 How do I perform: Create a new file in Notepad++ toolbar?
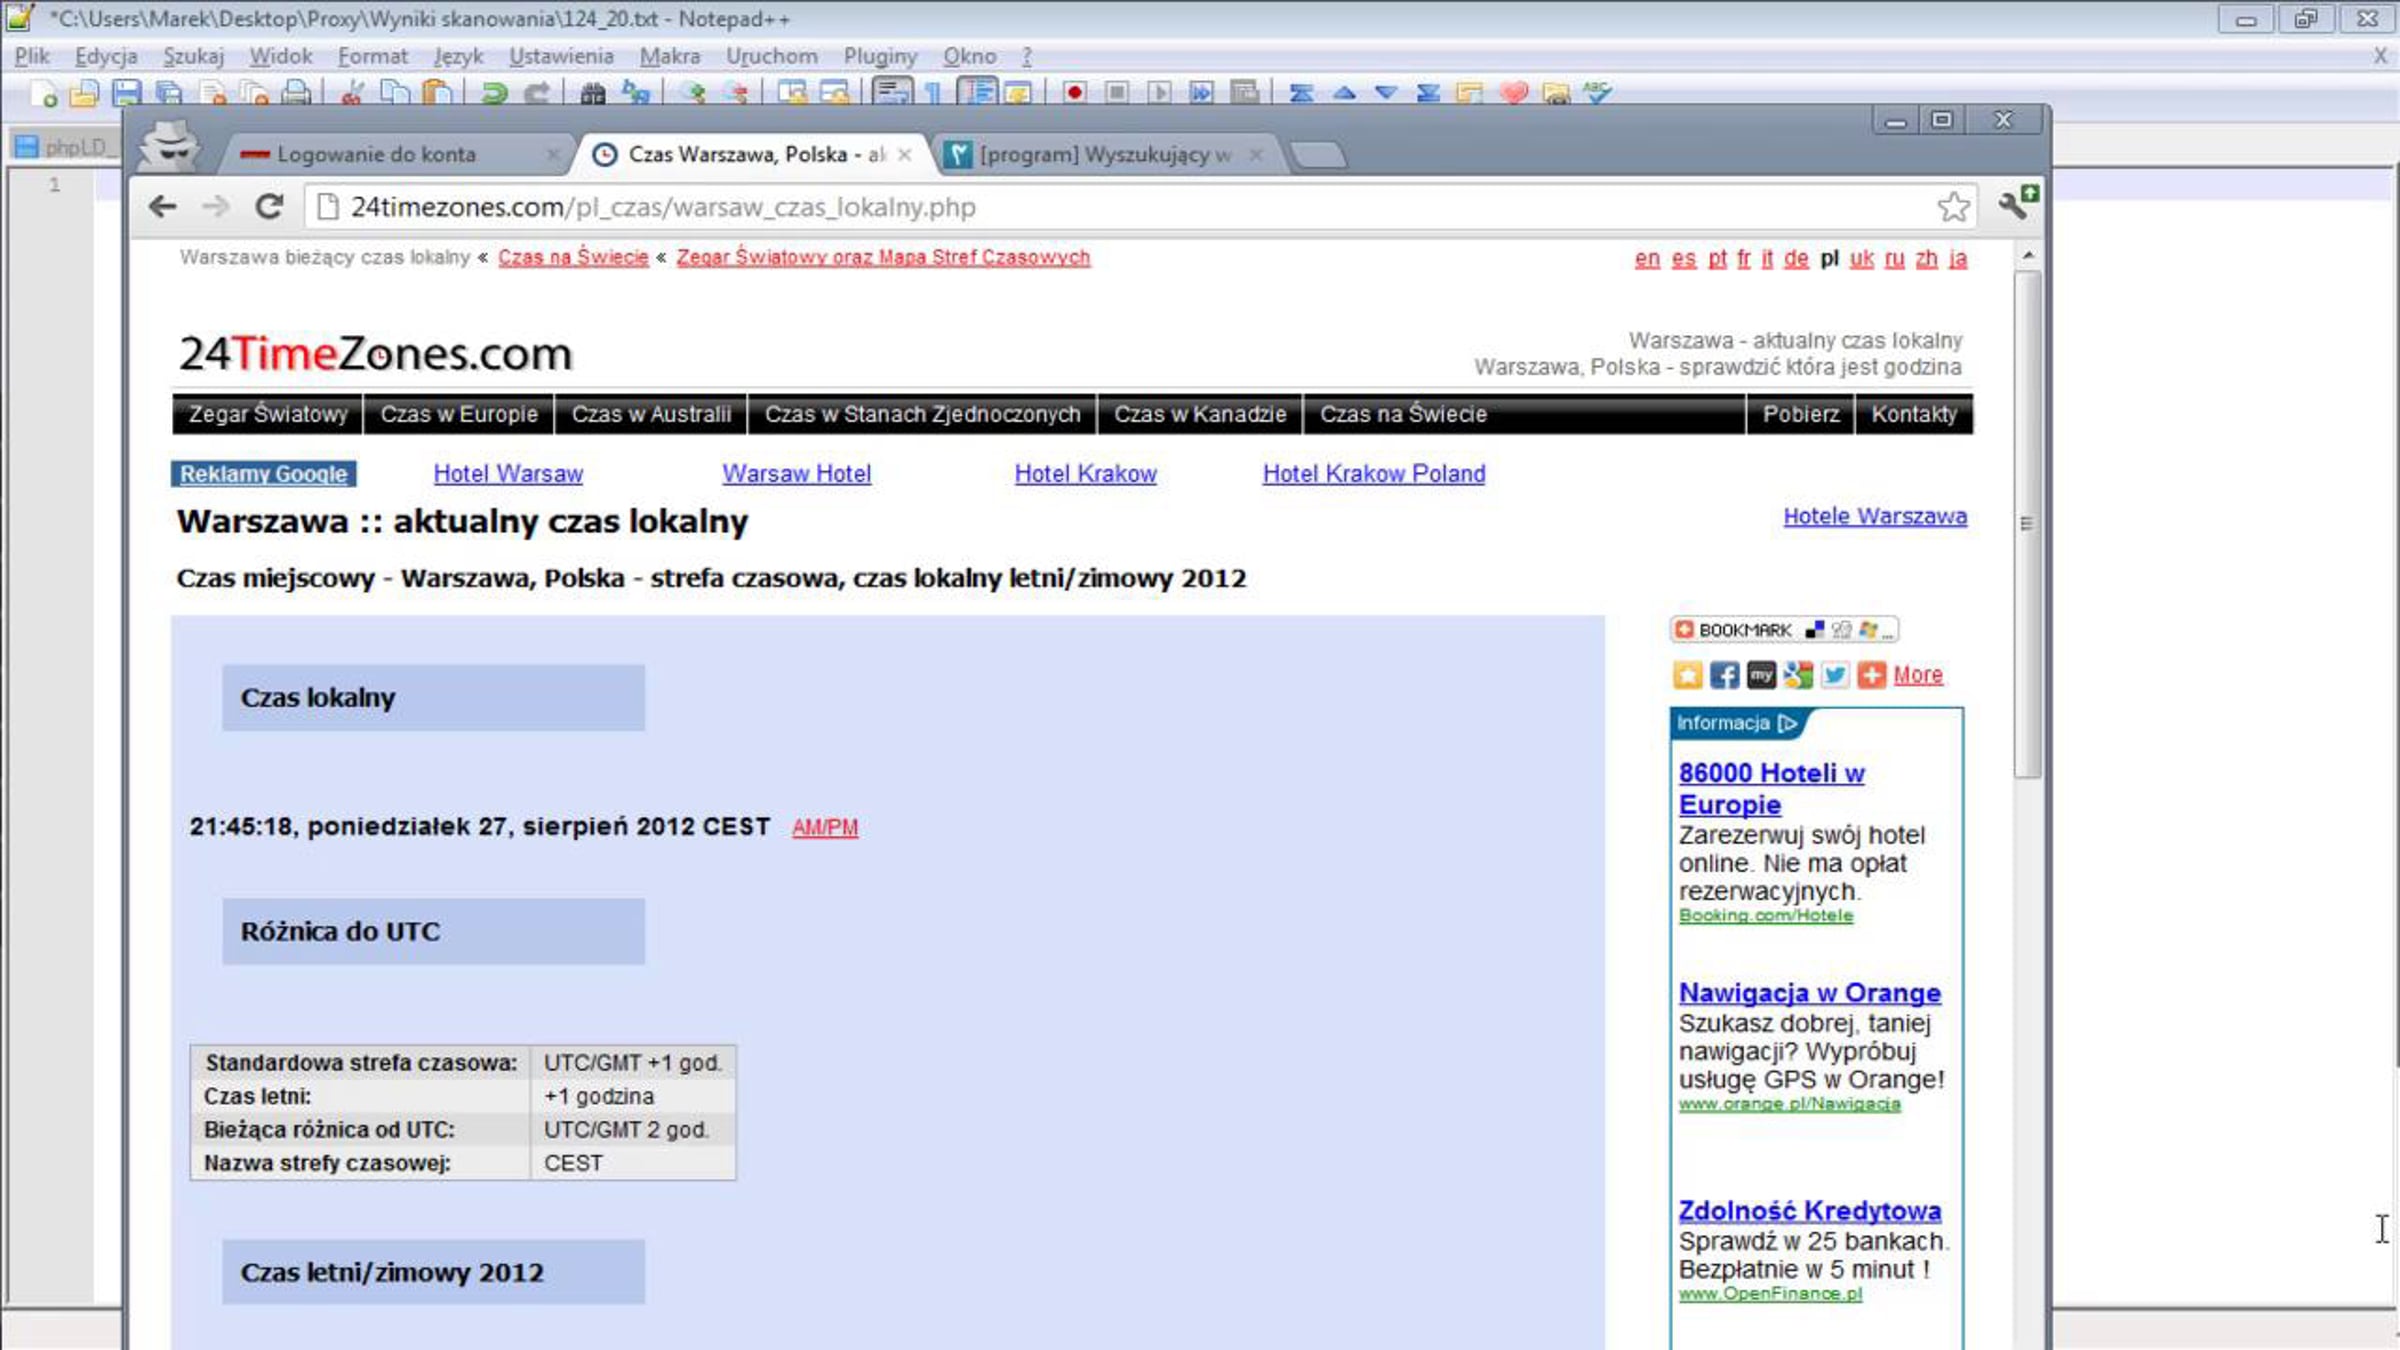pos(43,94)
